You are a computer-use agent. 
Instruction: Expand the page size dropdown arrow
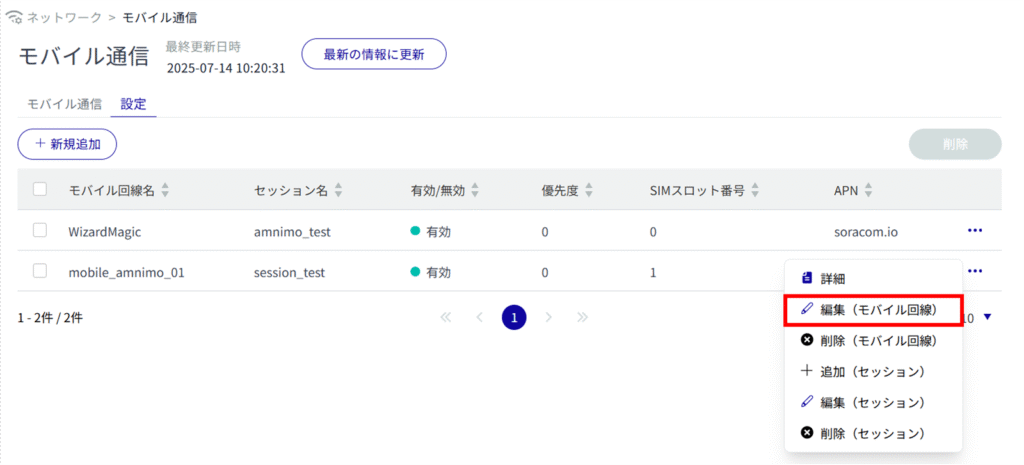[988, 318]
